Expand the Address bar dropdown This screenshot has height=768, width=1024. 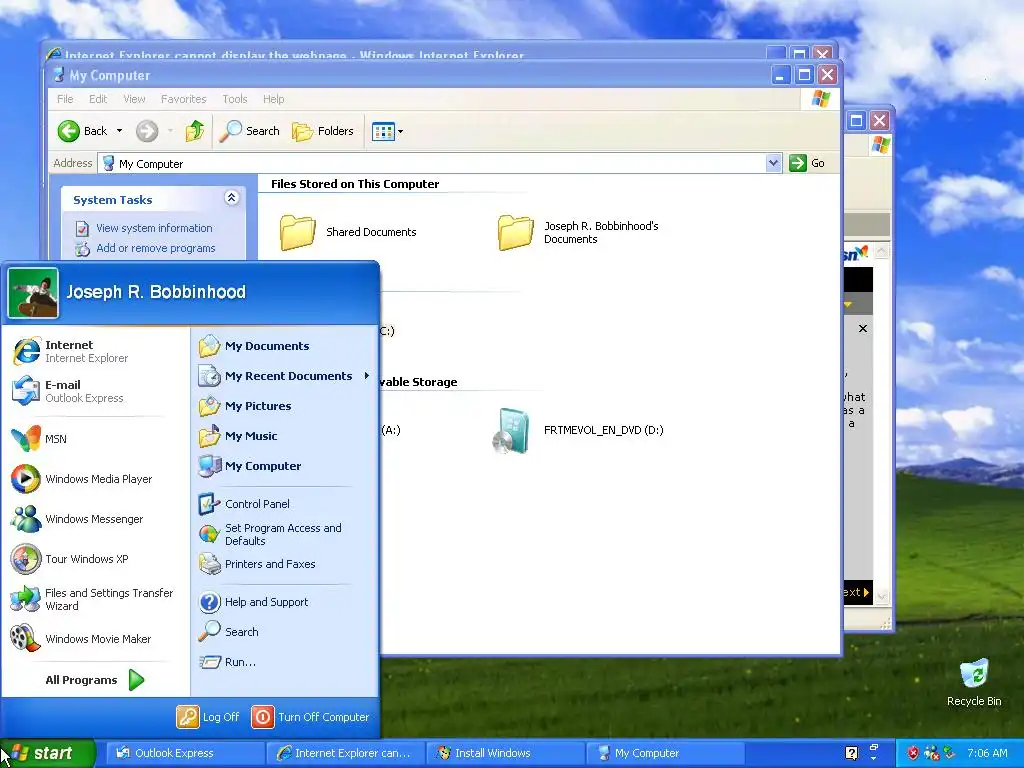pos(773,163)
